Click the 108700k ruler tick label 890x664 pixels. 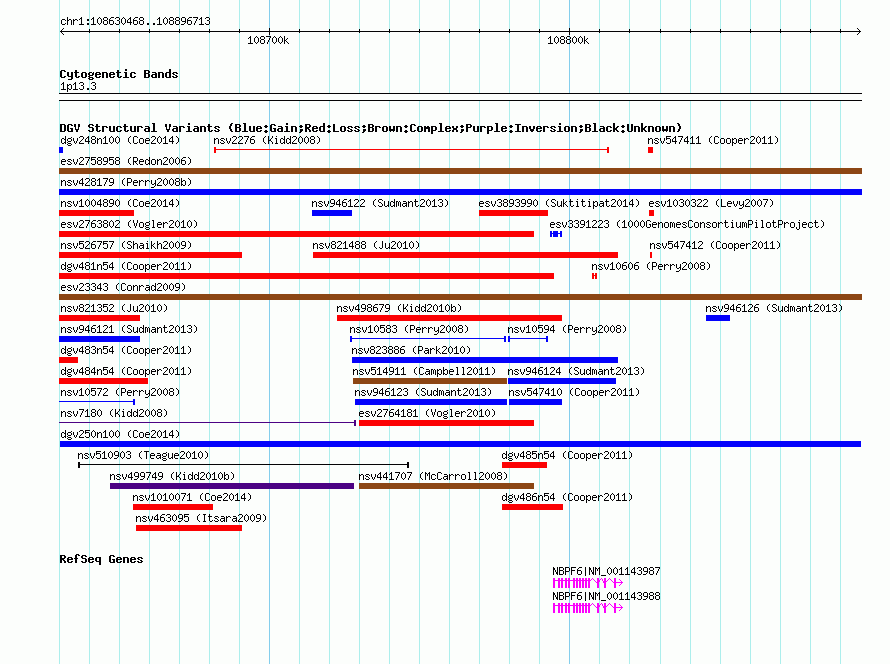268,40
